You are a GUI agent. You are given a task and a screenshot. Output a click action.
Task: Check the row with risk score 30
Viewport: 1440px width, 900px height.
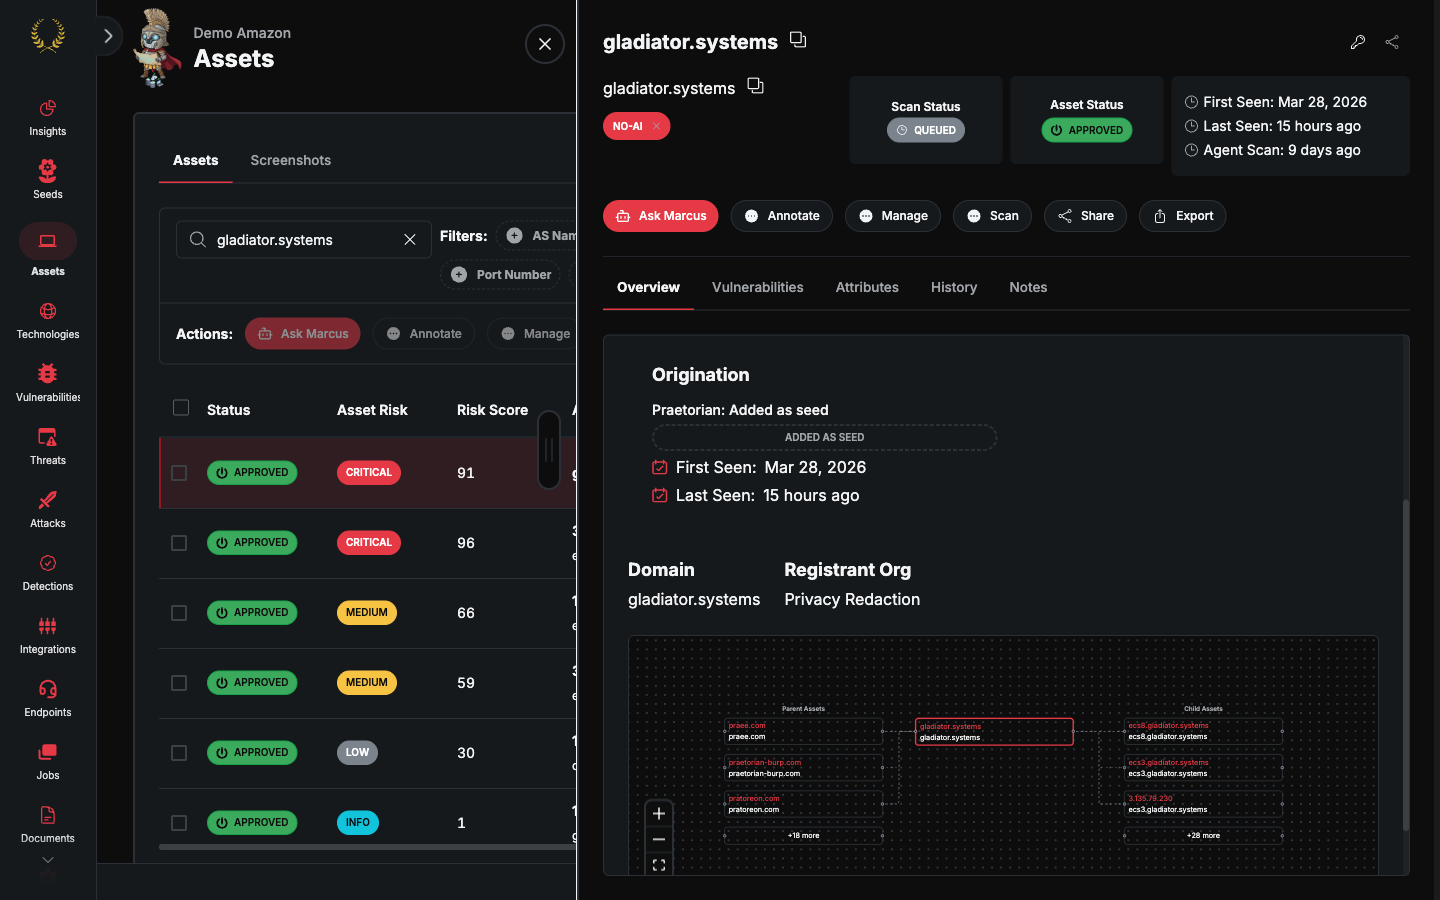tap(179, 753)
